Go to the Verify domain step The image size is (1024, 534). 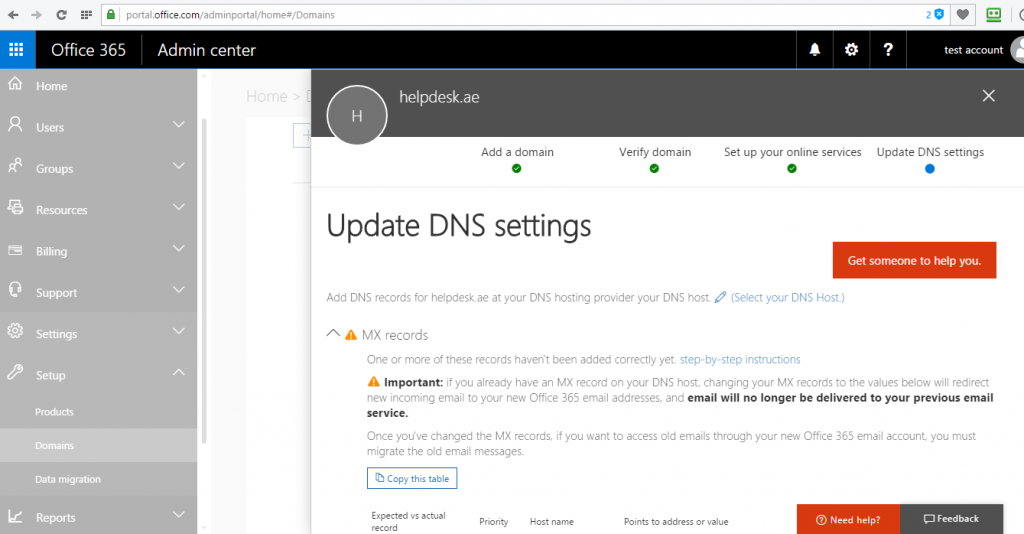pyautogui.click(x=655, y=159)
